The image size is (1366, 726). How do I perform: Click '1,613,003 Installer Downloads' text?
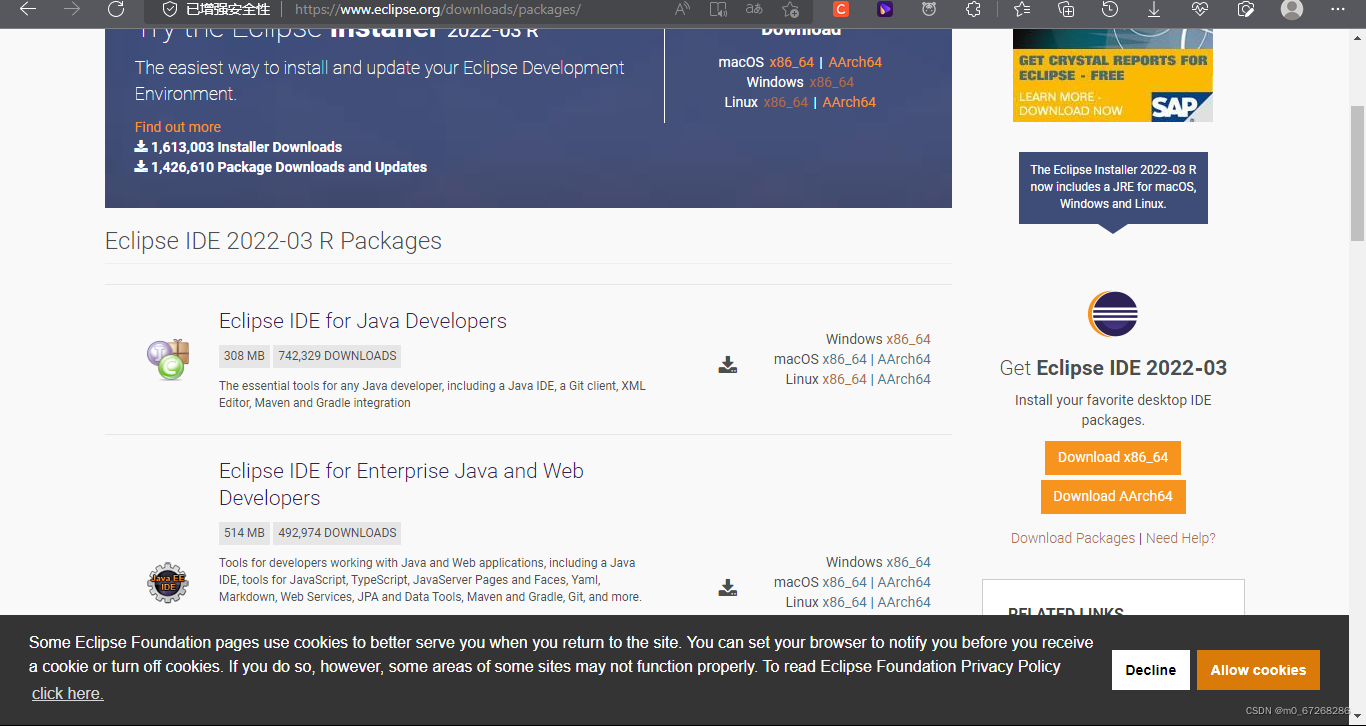pyautogui.click(x=247, y=147)
